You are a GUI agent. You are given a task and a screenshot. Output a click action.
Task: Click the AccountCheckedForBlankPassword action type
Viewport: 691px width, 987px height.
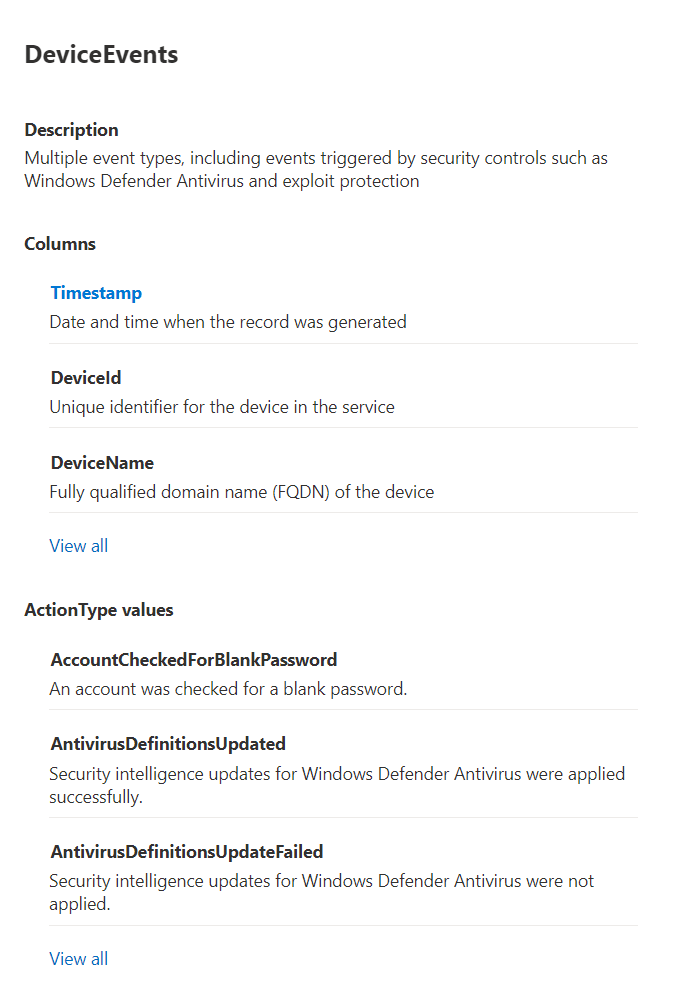point(194,660)
